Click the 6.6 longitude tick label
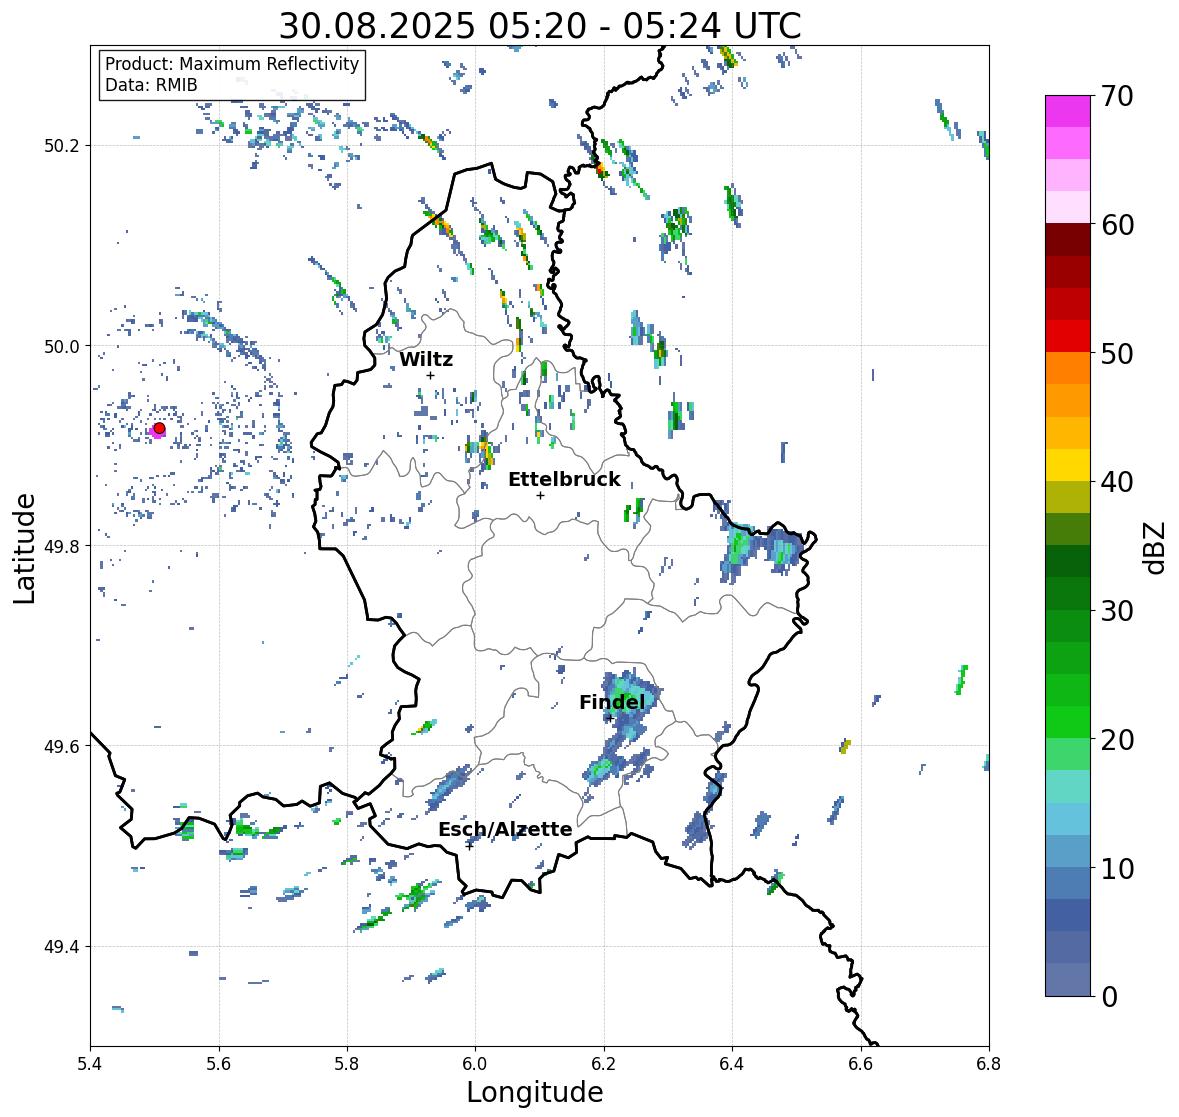Image resolution: width=1179 pixels, height=1117 pixels. 860,1062
